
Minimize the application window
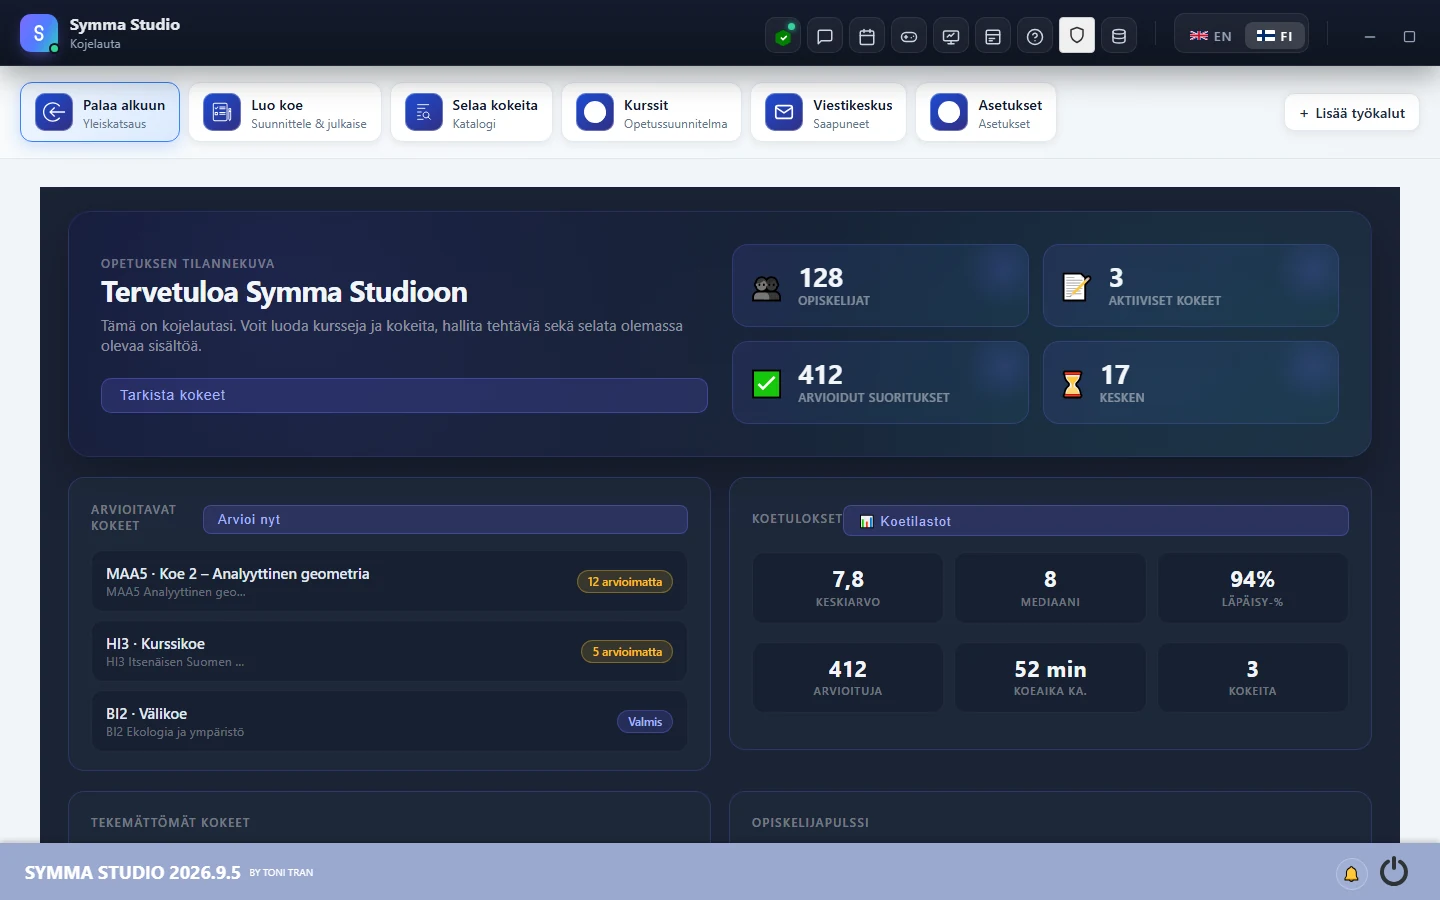pos(1370,37)
